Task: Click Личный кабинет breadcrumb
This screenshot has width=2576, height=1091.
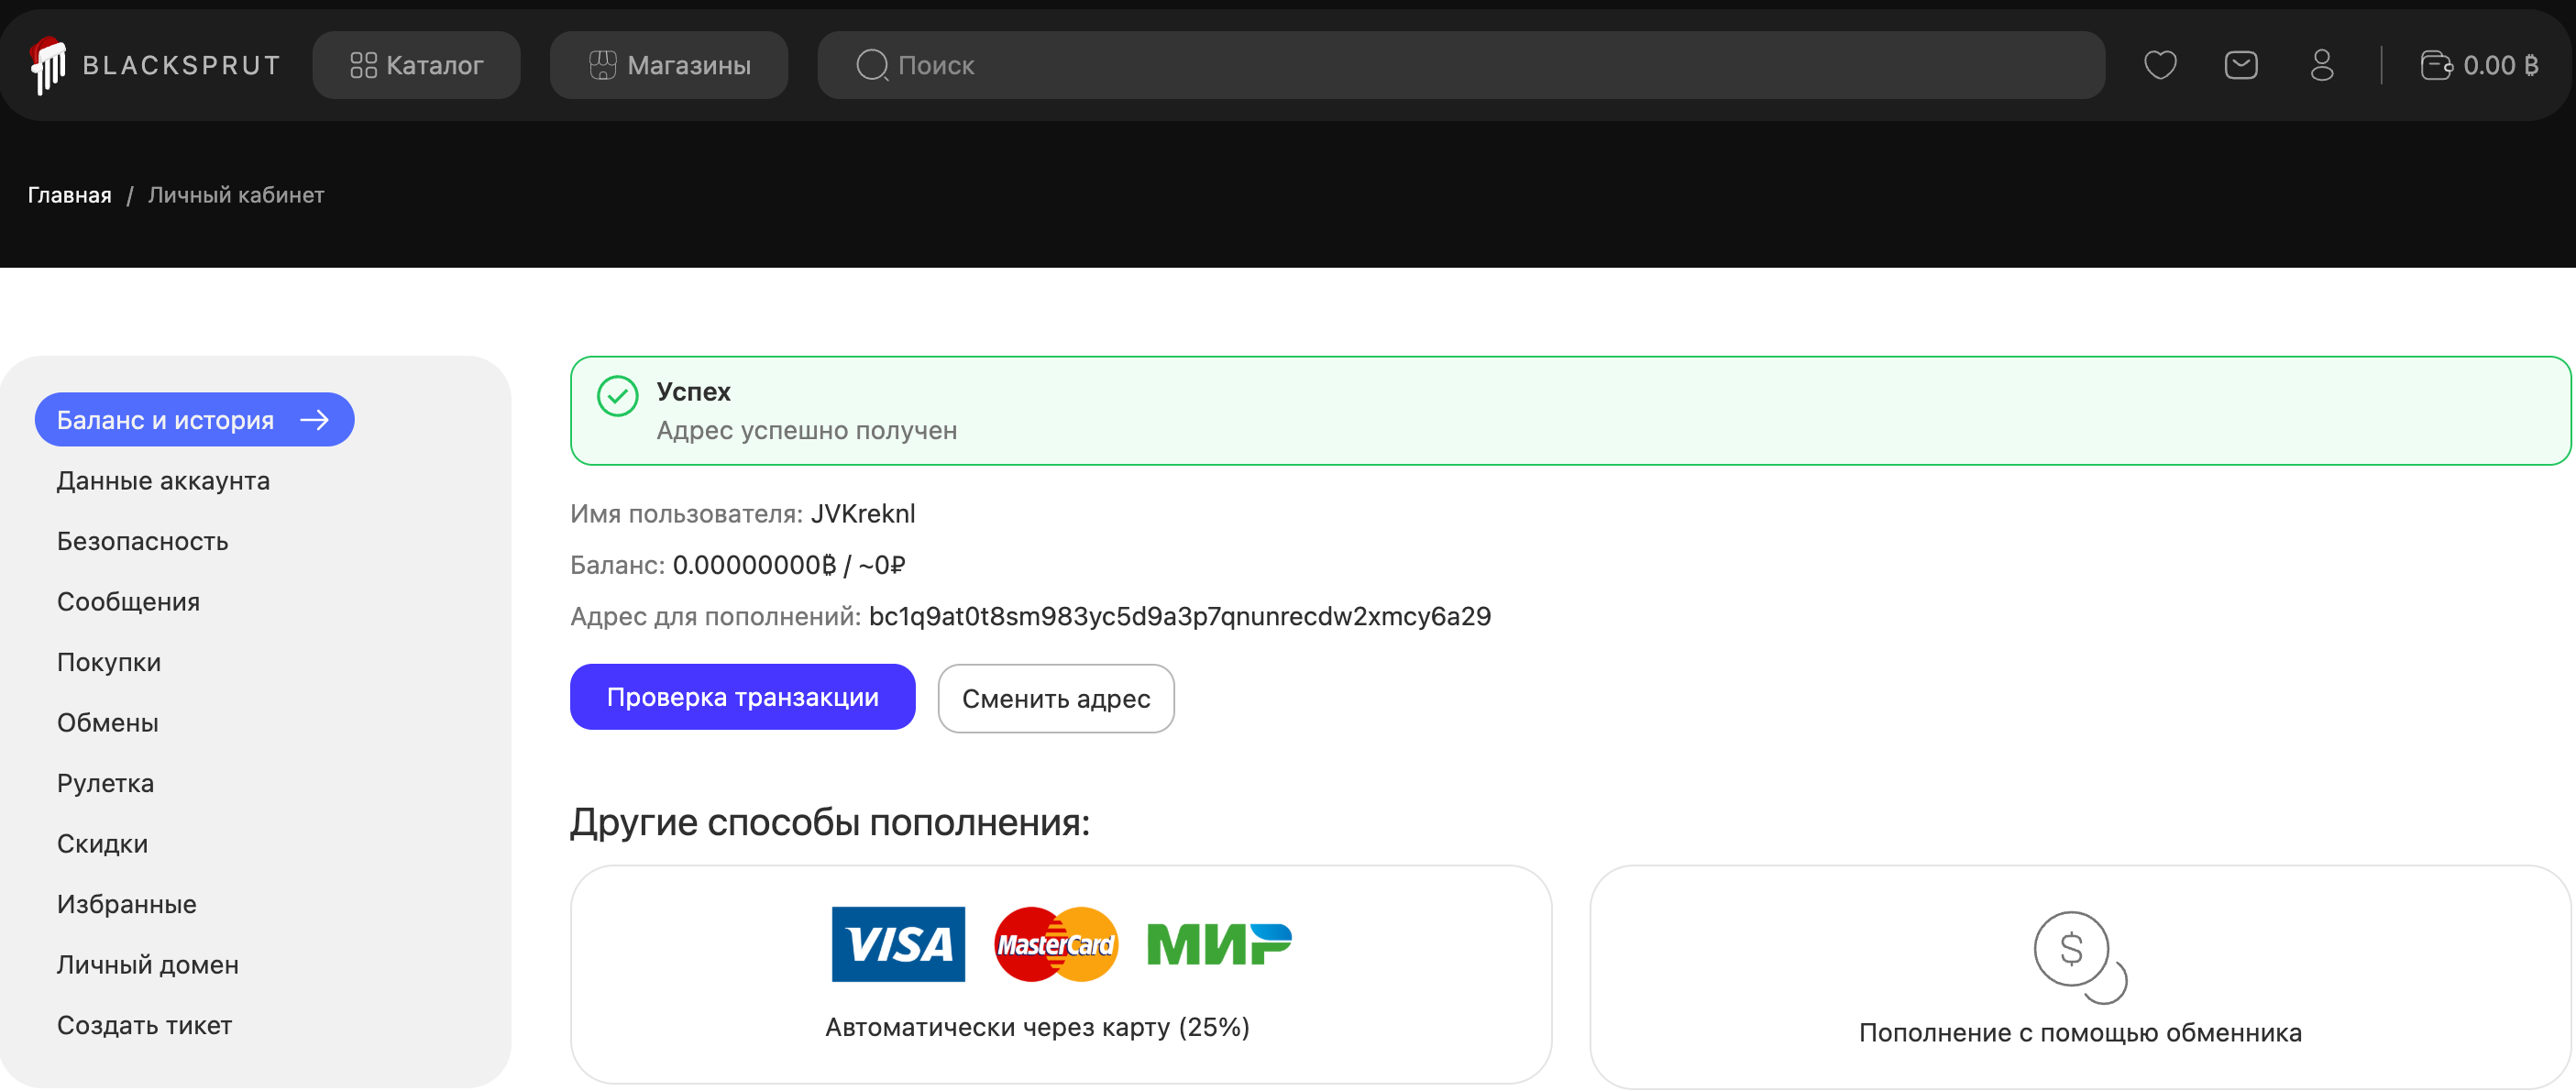Action: pos(236,195)
